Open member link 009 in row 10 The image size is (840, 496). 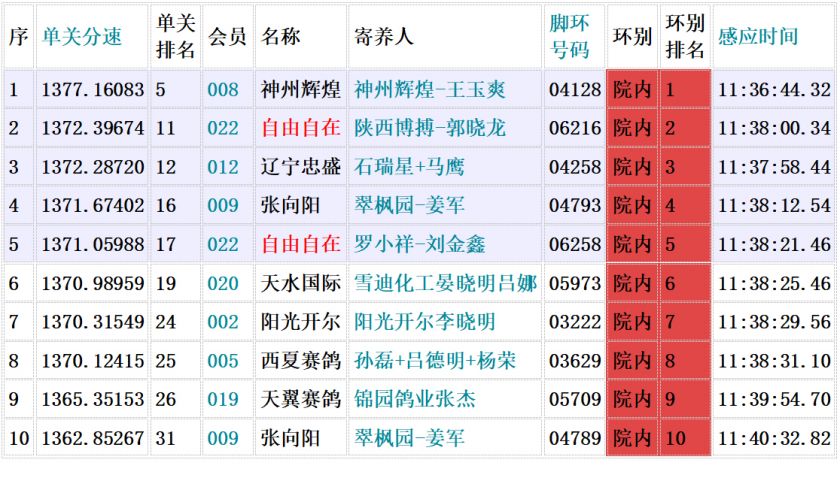[223, 438]
